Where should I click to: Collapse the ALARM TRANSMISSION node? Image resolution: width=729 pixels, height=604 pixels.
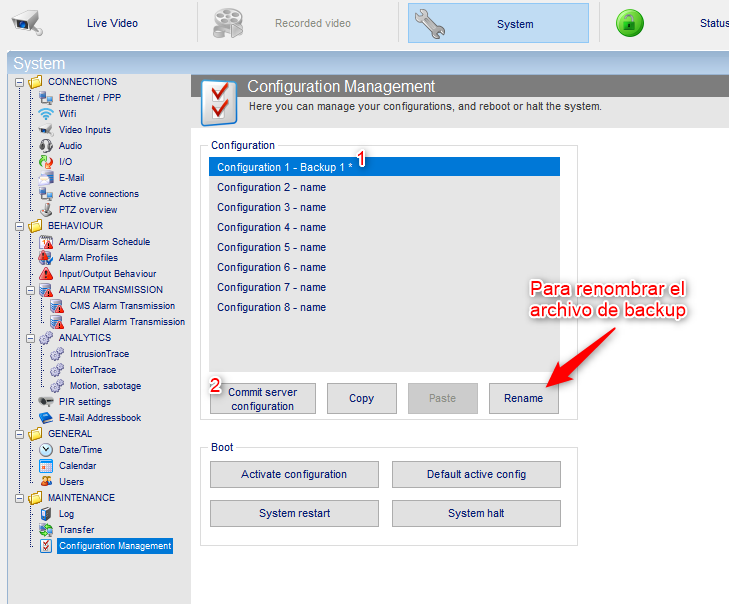31,290
